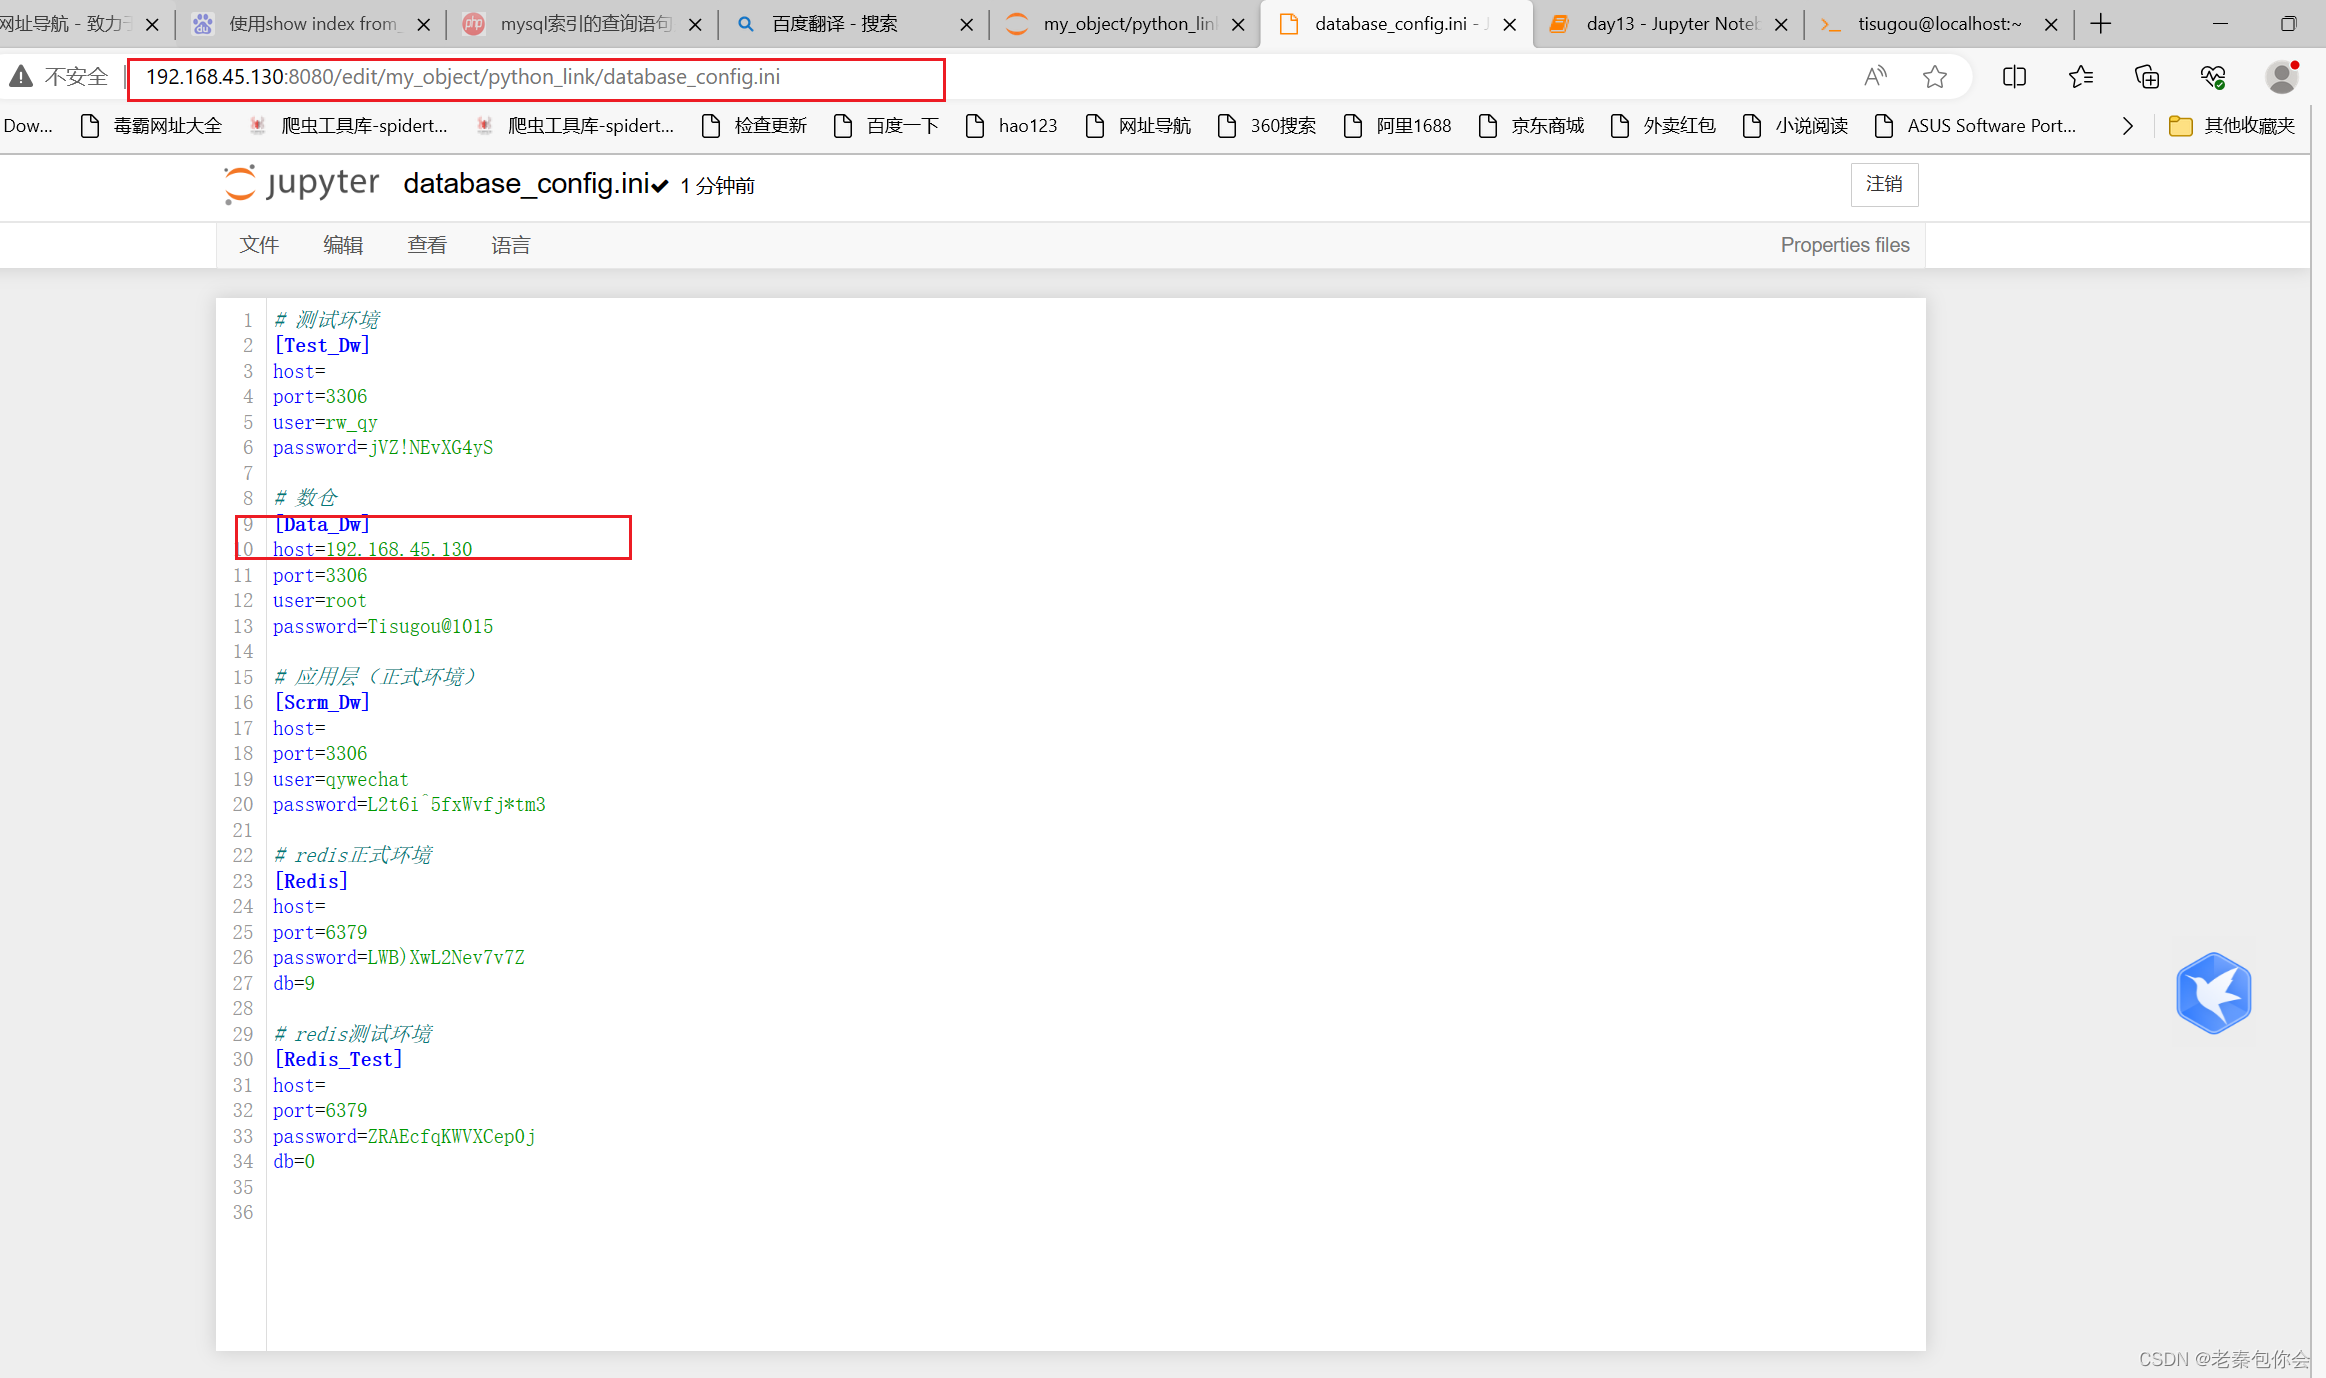Image resolution: width=2326 pixels, height=1378 pixels.
Task: Click the user=rw_qy line
Action: coord(325,423)
